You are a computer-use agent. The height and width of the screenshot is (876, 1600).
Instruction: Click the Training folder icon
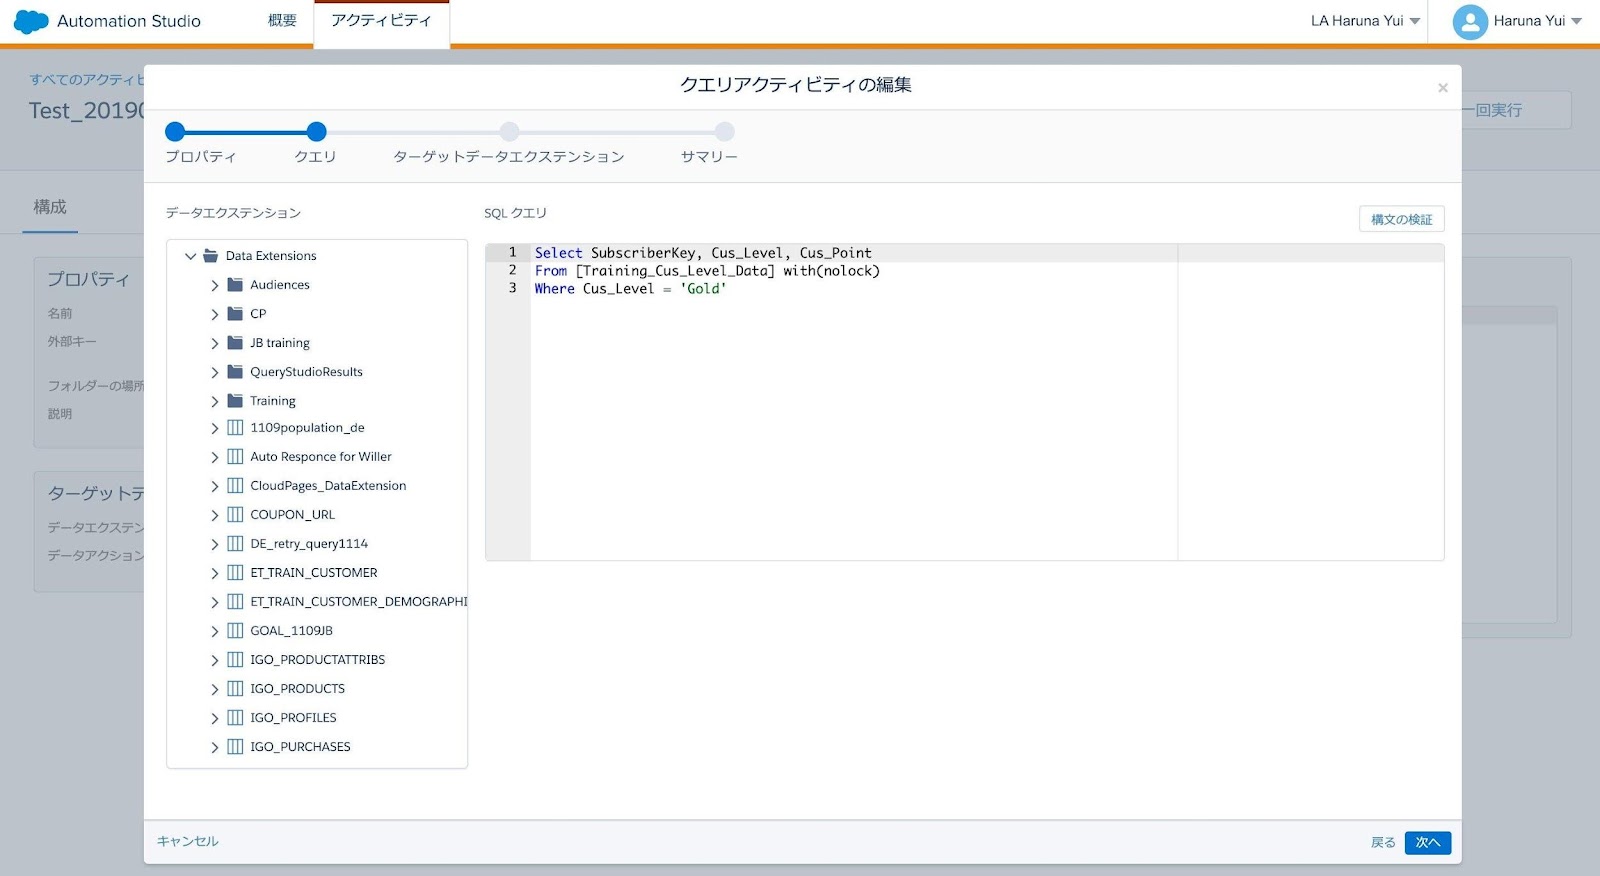235,401
